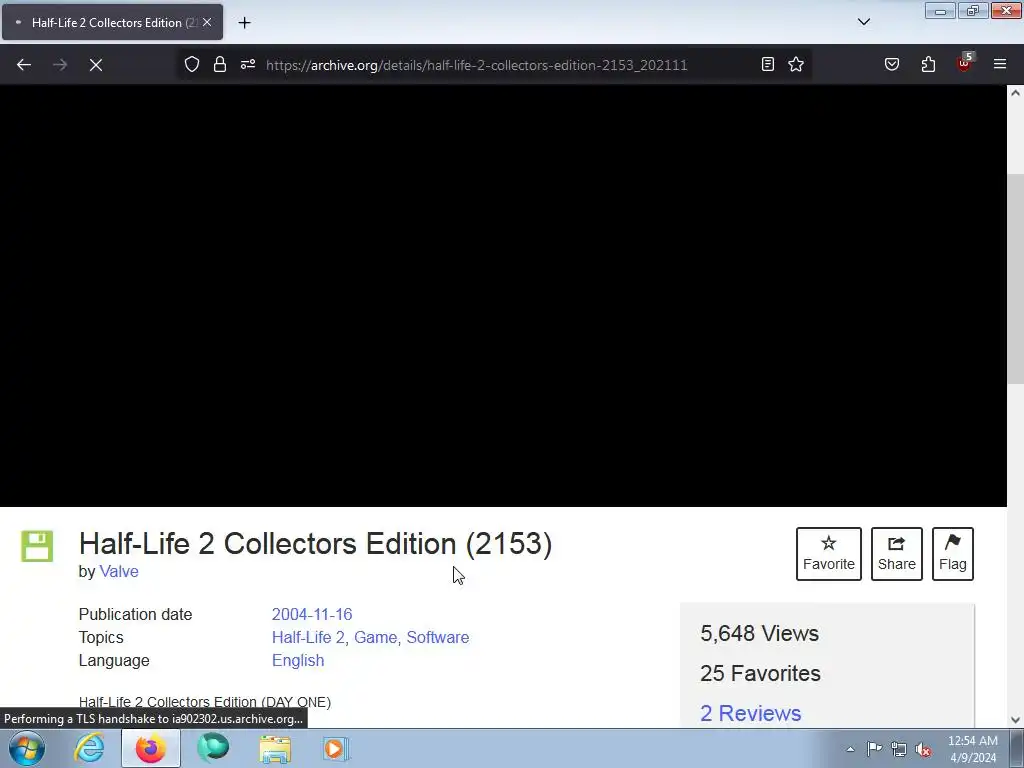The height and width of the screenshot is (768, 1024).
Task: Click the Show desktop strip
Action: (1017, 748)
